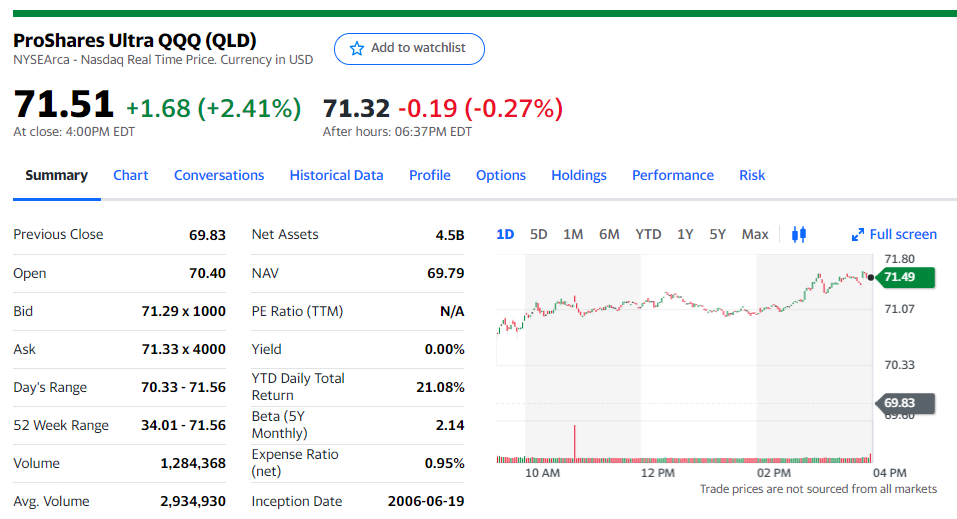Image resolution: width=957 pixels, height=519 pixels.
Task: Select the Summary tab
Action: tap(57, 175)
